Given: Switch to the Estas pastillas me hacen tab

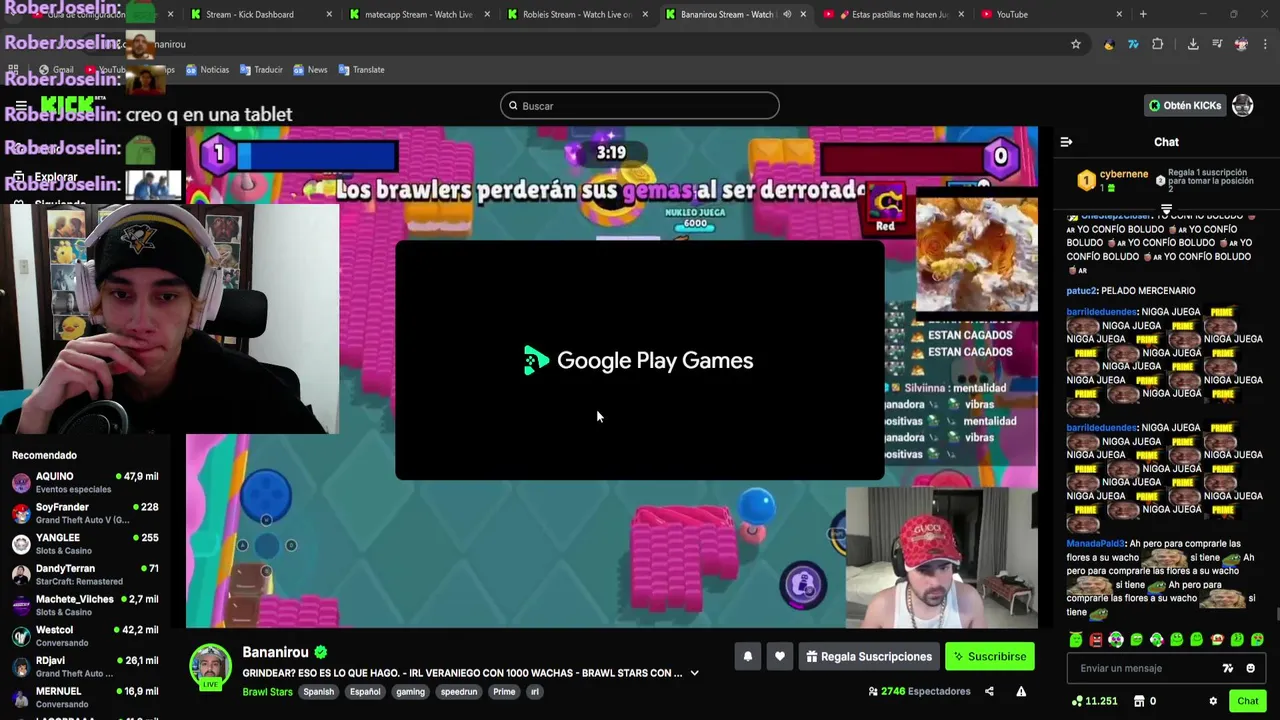Looking at the screenshot, I should click(892, 14).
